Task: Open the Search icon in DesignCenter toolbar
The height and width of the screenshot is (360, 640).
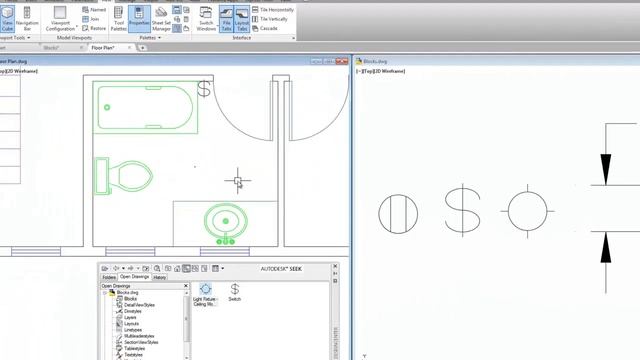Action: pyautogui.click(x=157, y=268)
